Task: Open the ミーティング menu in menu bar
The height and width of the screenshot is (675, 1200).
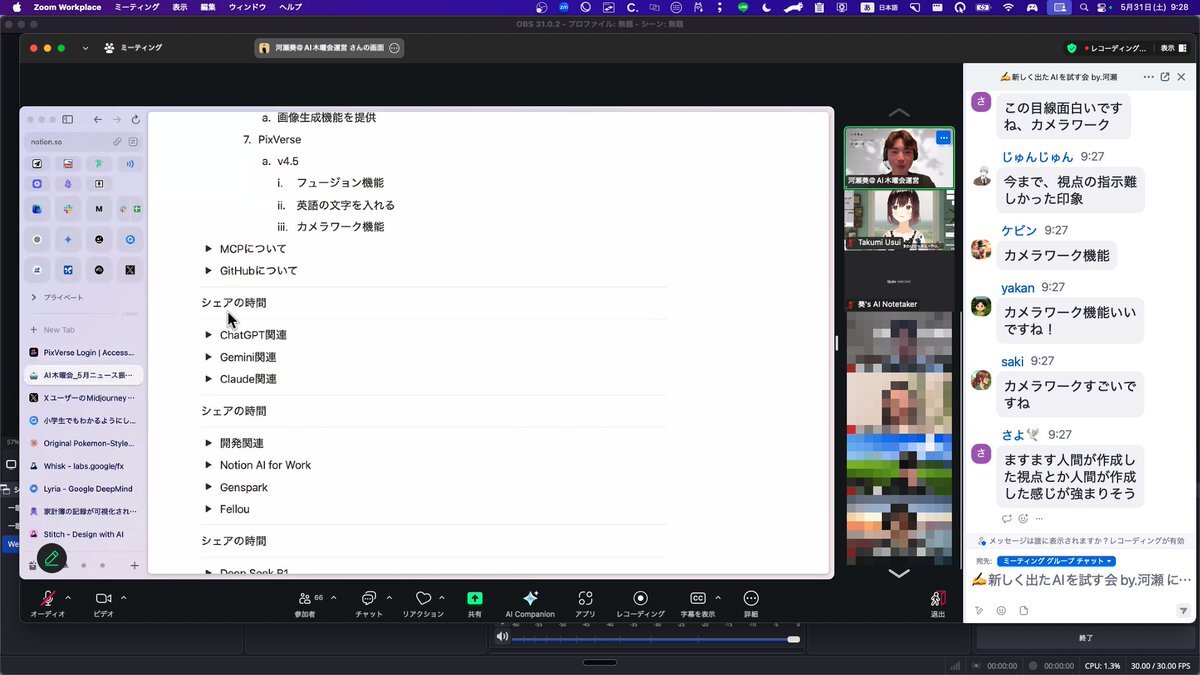Action: (137, 7)
